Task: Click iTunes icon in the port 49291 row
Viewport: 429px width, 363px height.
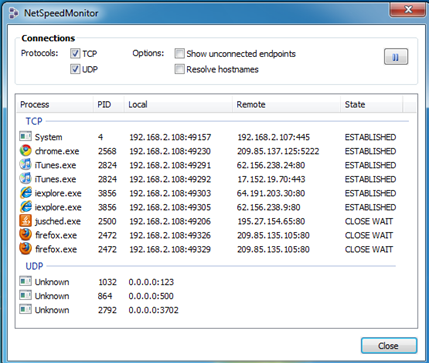Action: coord(25,165)
